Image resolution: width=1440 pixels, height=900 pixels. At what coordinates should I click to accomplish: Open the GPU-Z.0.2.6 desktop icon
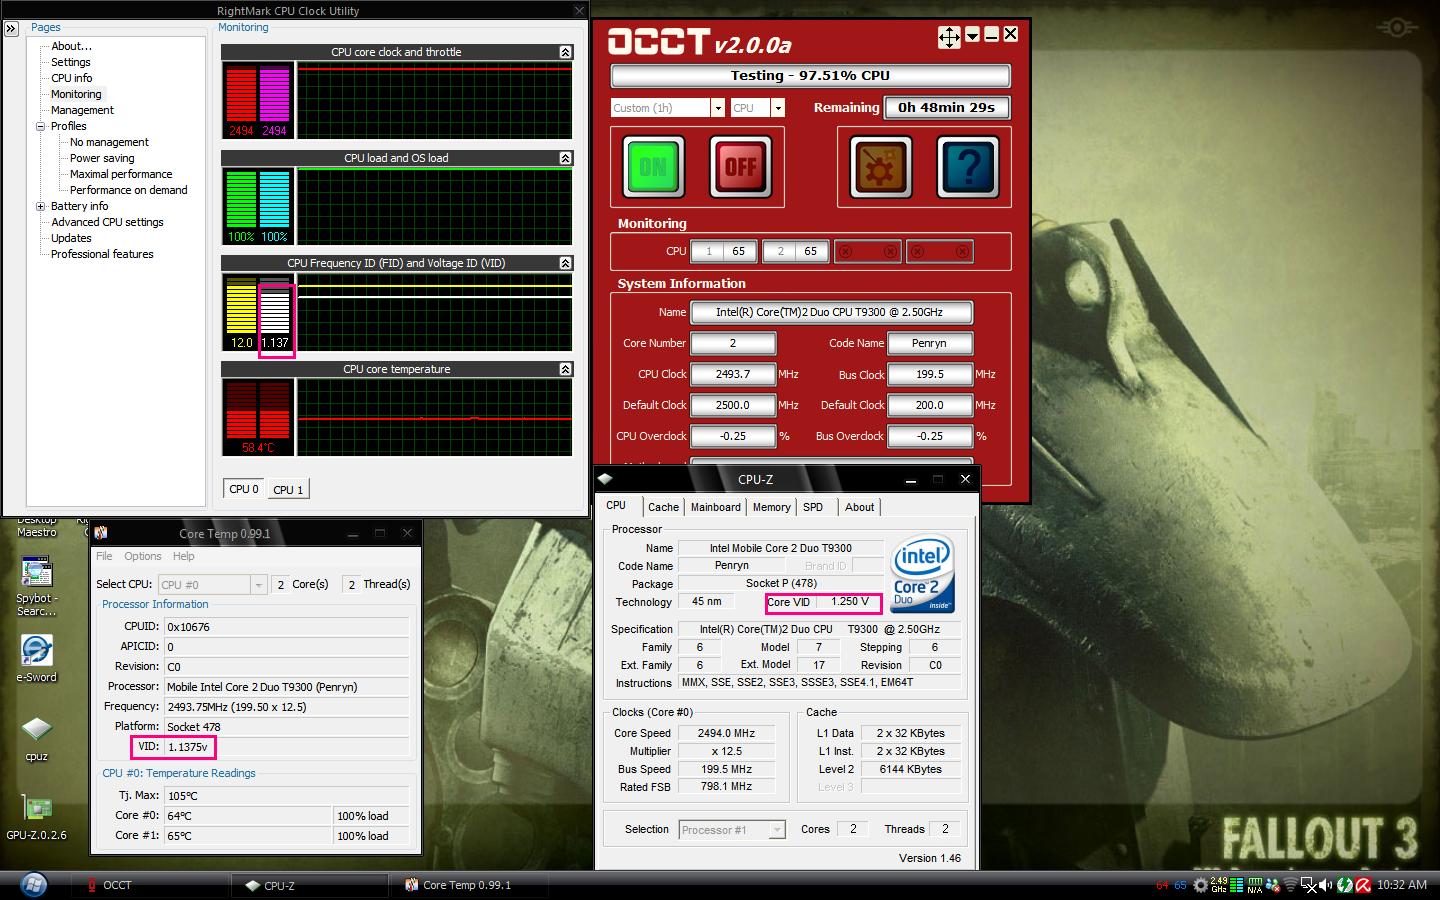(x=36, y=817)
